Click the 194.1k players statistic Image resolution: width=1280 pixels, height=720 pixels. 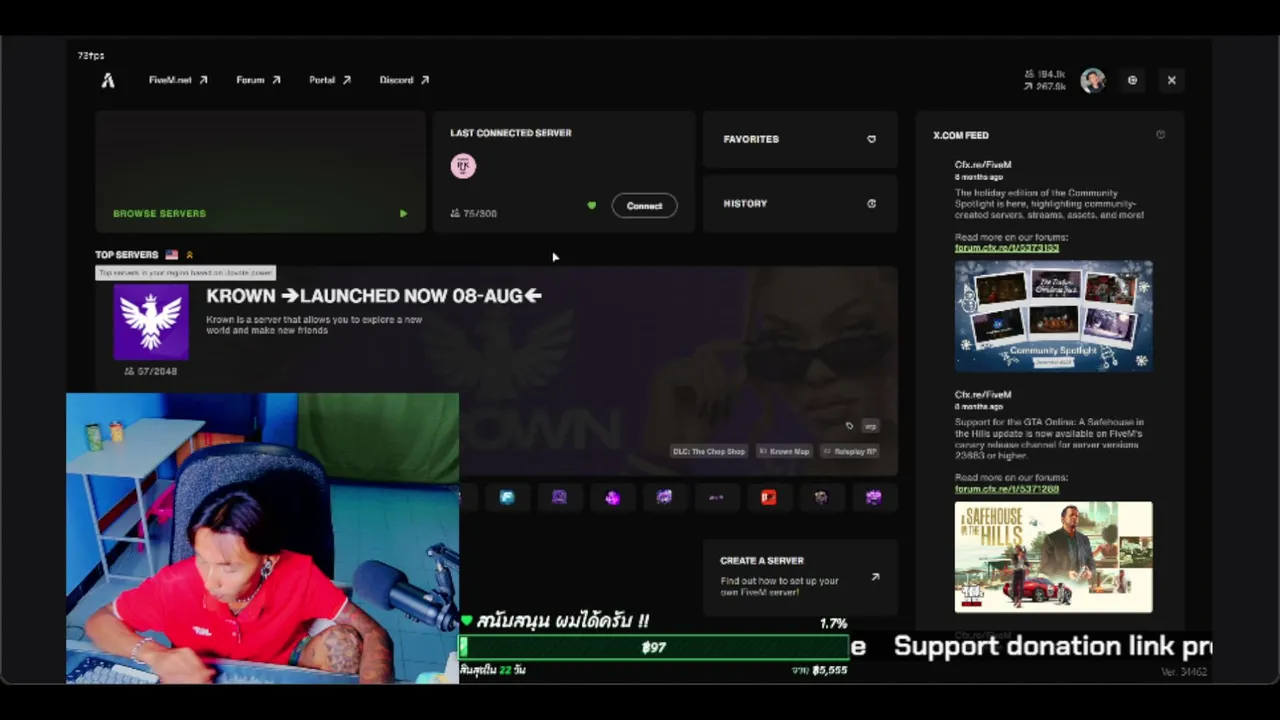coord(1044,74)
